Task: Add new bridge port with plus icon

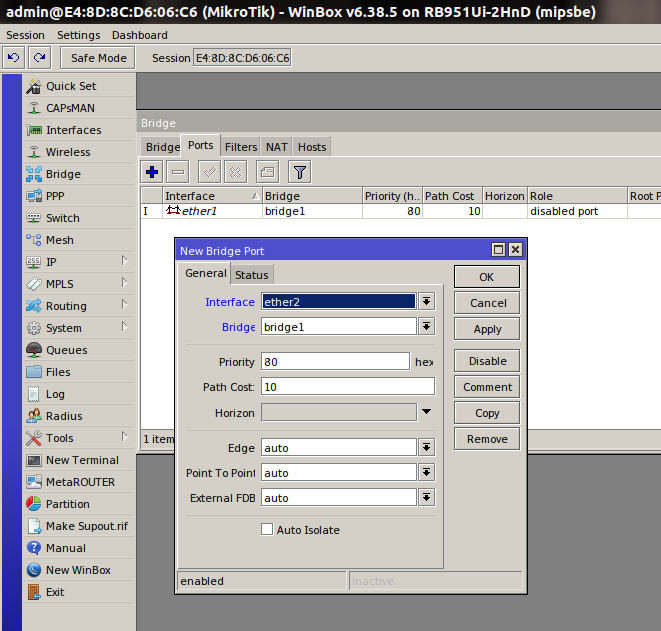Action: [152, 172]
